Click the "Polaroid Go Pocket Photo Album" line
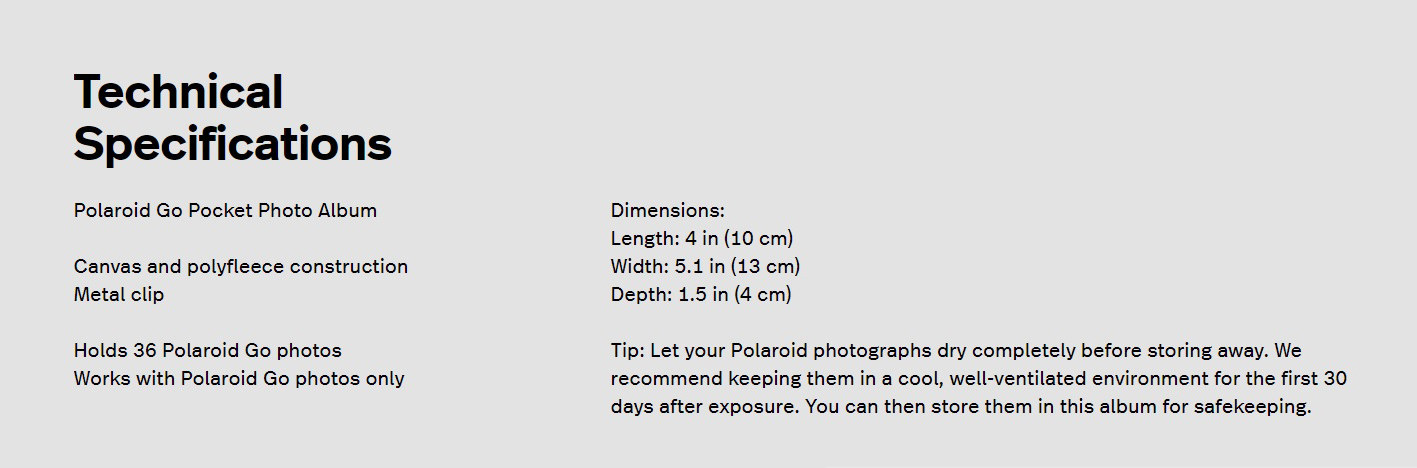 225,211
